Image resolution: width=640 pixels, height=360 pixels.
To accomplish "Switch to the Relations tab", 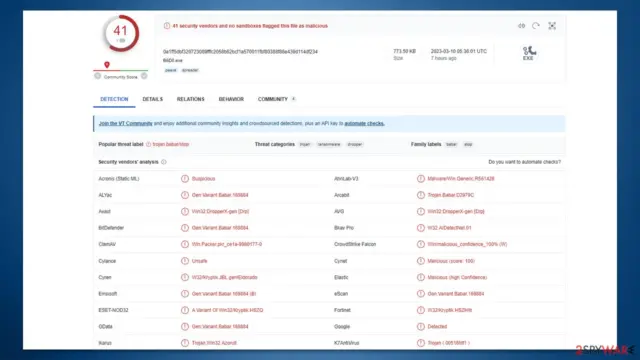I will point(191,99).
